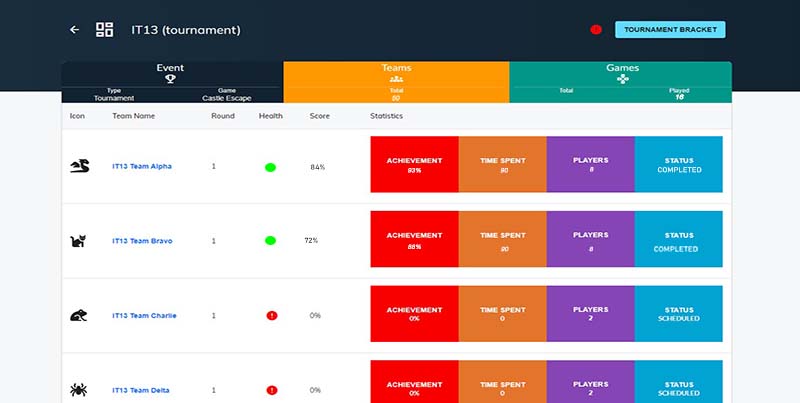
Task: Click Team Charlie's frog icon
Action: (79, 315)
